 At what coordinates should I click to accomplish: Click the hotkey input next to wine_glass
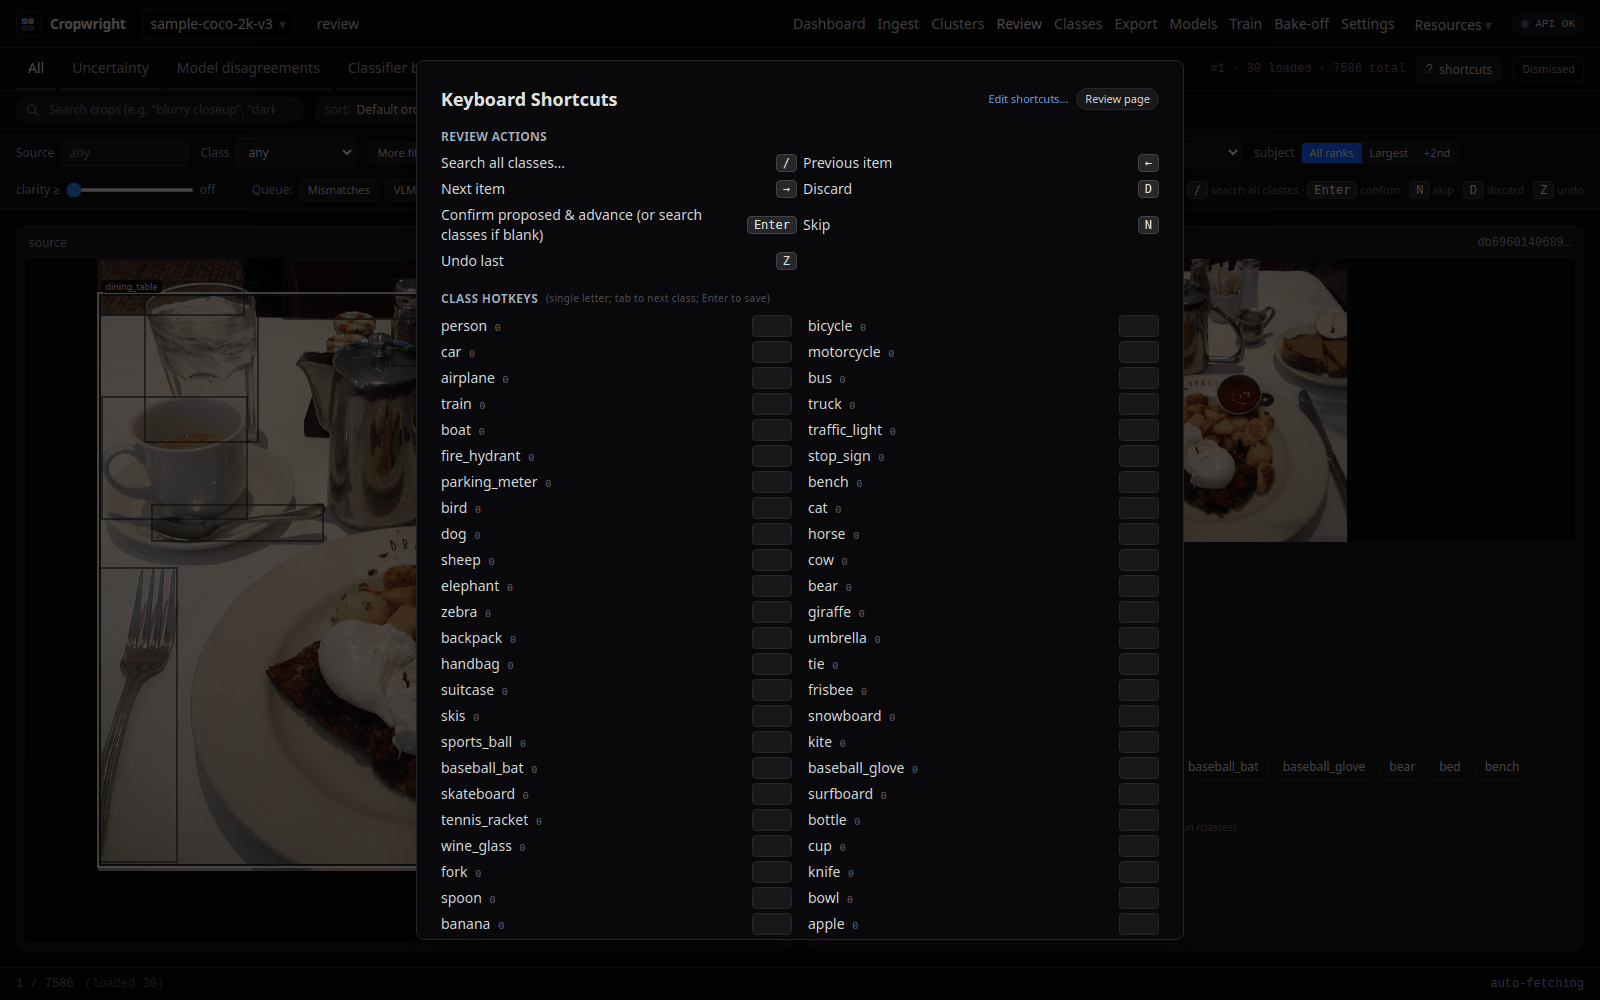[x=772, y=846]
